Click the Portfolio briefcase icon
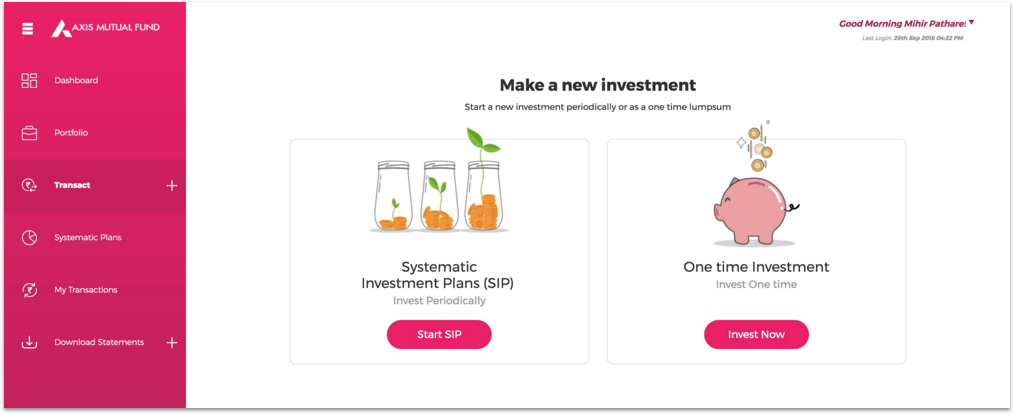Viewport: 1014px width, 414px height. click(29, 132)
